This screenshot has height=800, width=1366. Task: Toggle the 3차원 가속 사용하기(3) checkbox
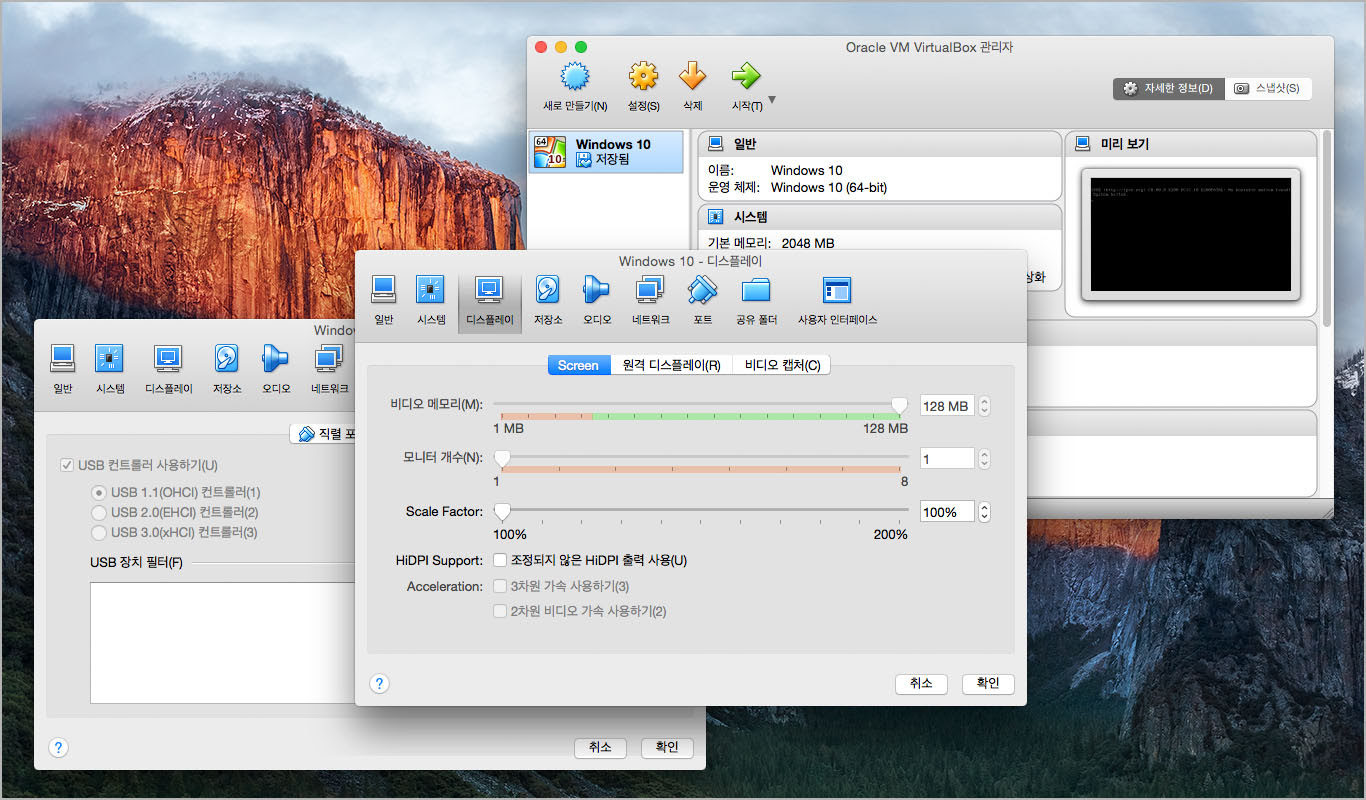[500, 586]
